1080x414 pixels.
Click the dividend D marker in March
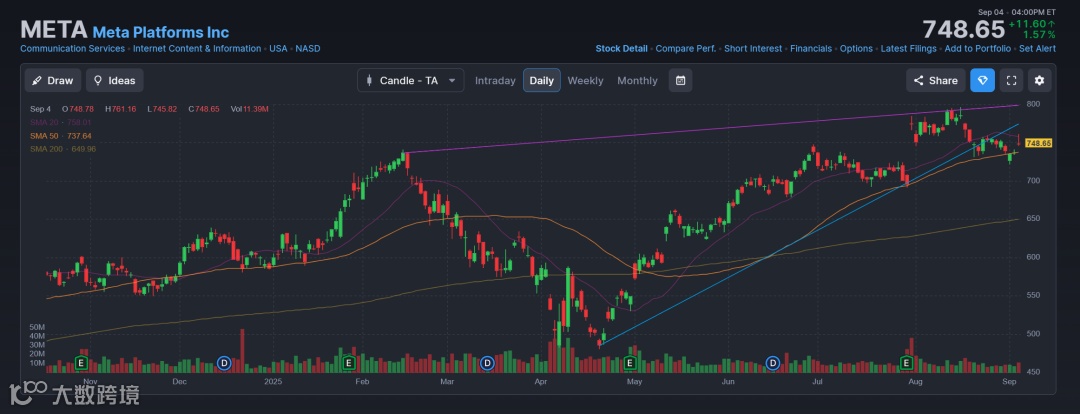click(487, 362)
